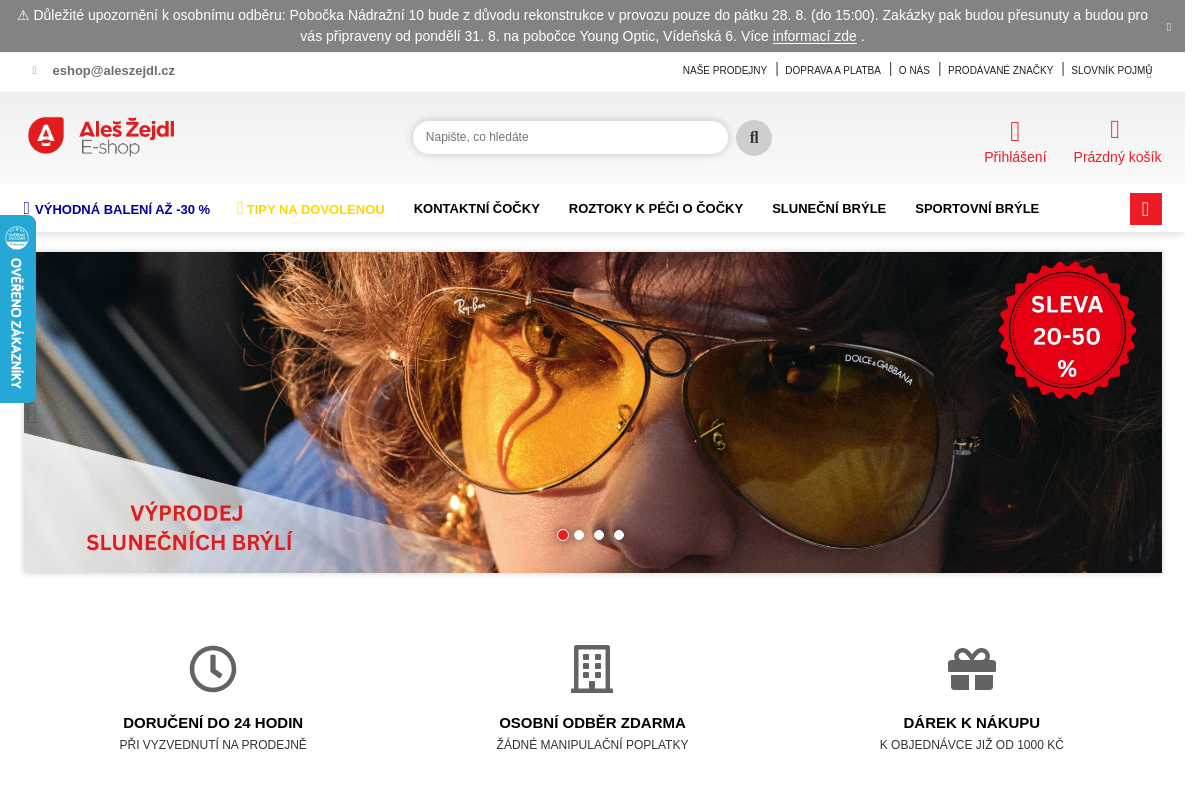Open the Prázdný košík cart

coord(1117,142)
